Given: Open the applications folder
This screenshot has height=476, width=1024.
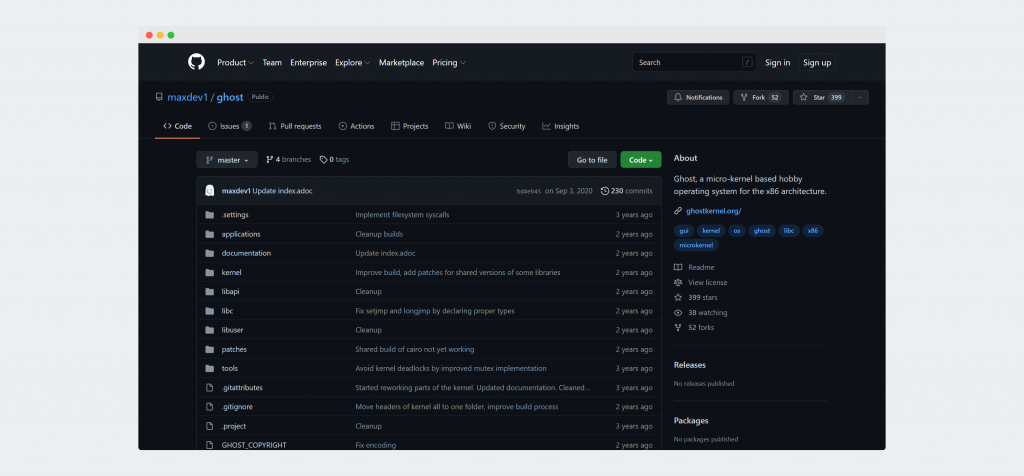Looking at the screenshot, I should [x=241, y=234].
